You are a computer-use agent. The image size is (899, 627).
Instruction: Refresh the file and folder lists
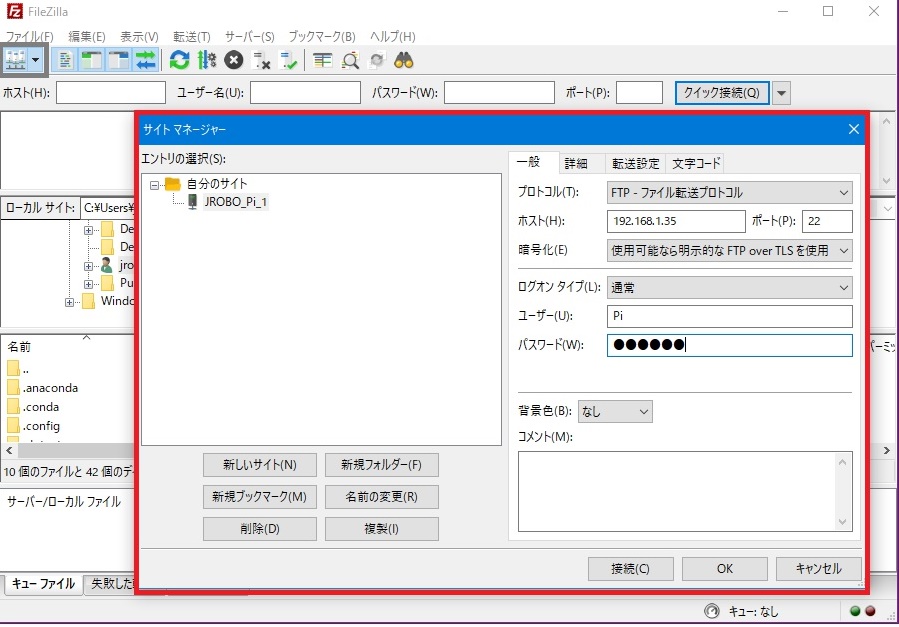coord(179,60)
